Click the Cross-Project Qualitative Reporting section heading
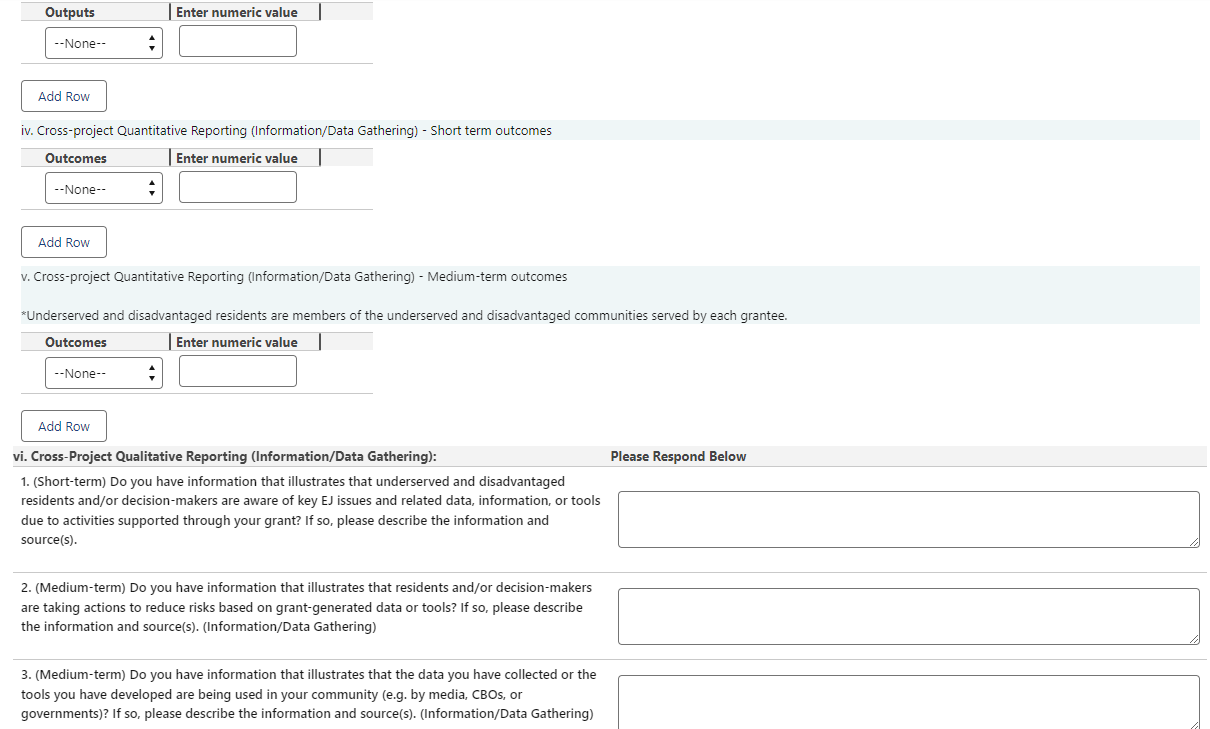This screenshot has height=729, width=1210. tap(225, 457)
